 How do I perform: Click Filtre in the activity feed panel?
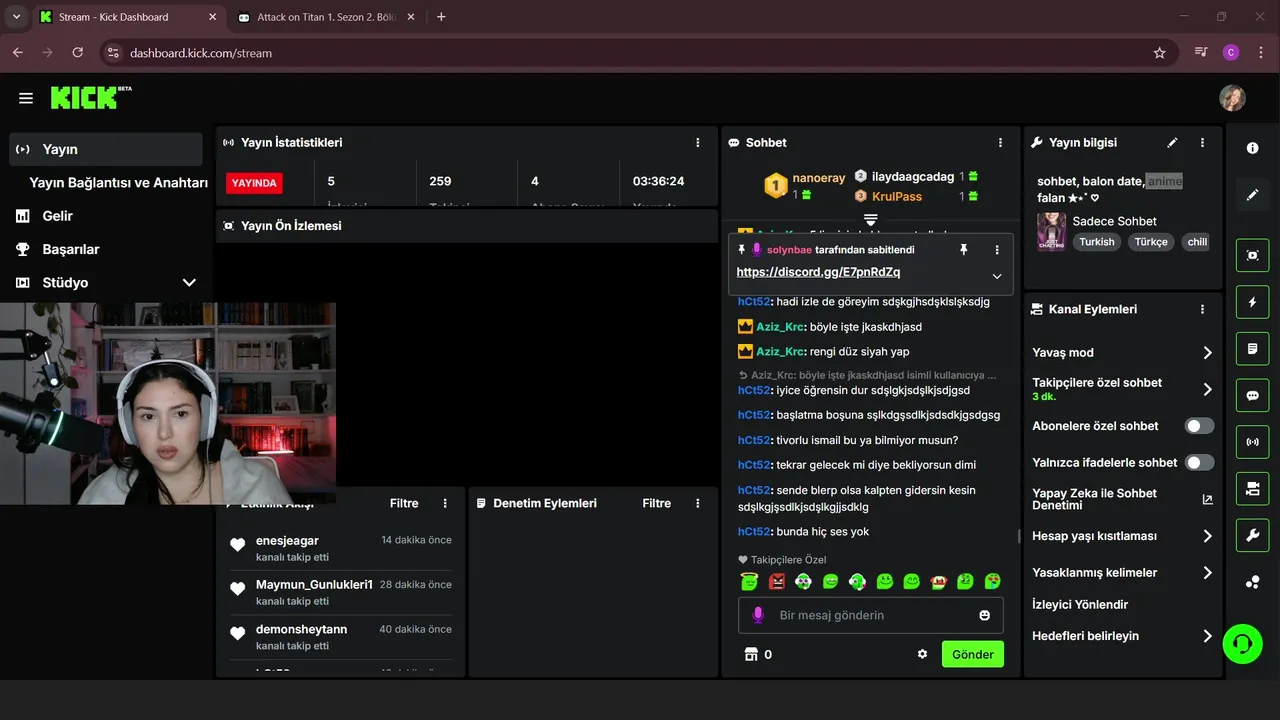[404, 503]
